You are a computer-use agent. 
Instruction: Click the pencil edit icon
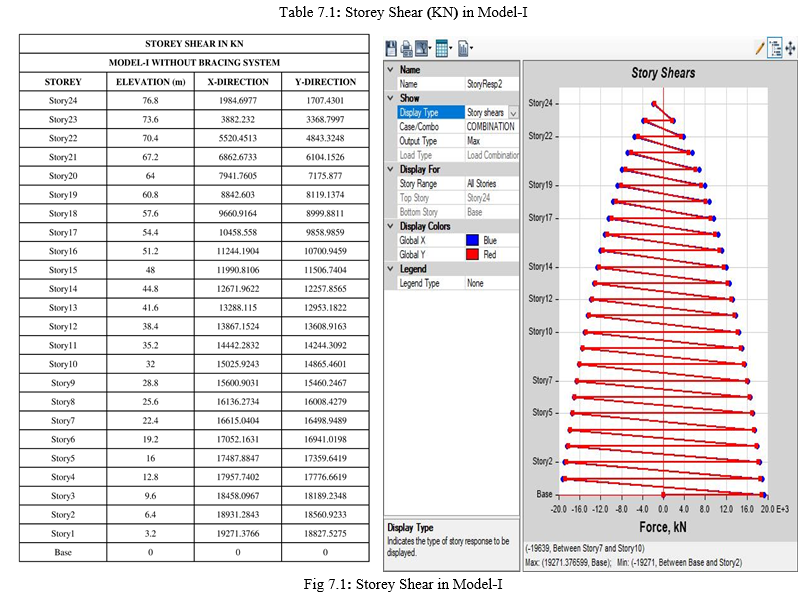pyautogui.click(x=759, y=49)
